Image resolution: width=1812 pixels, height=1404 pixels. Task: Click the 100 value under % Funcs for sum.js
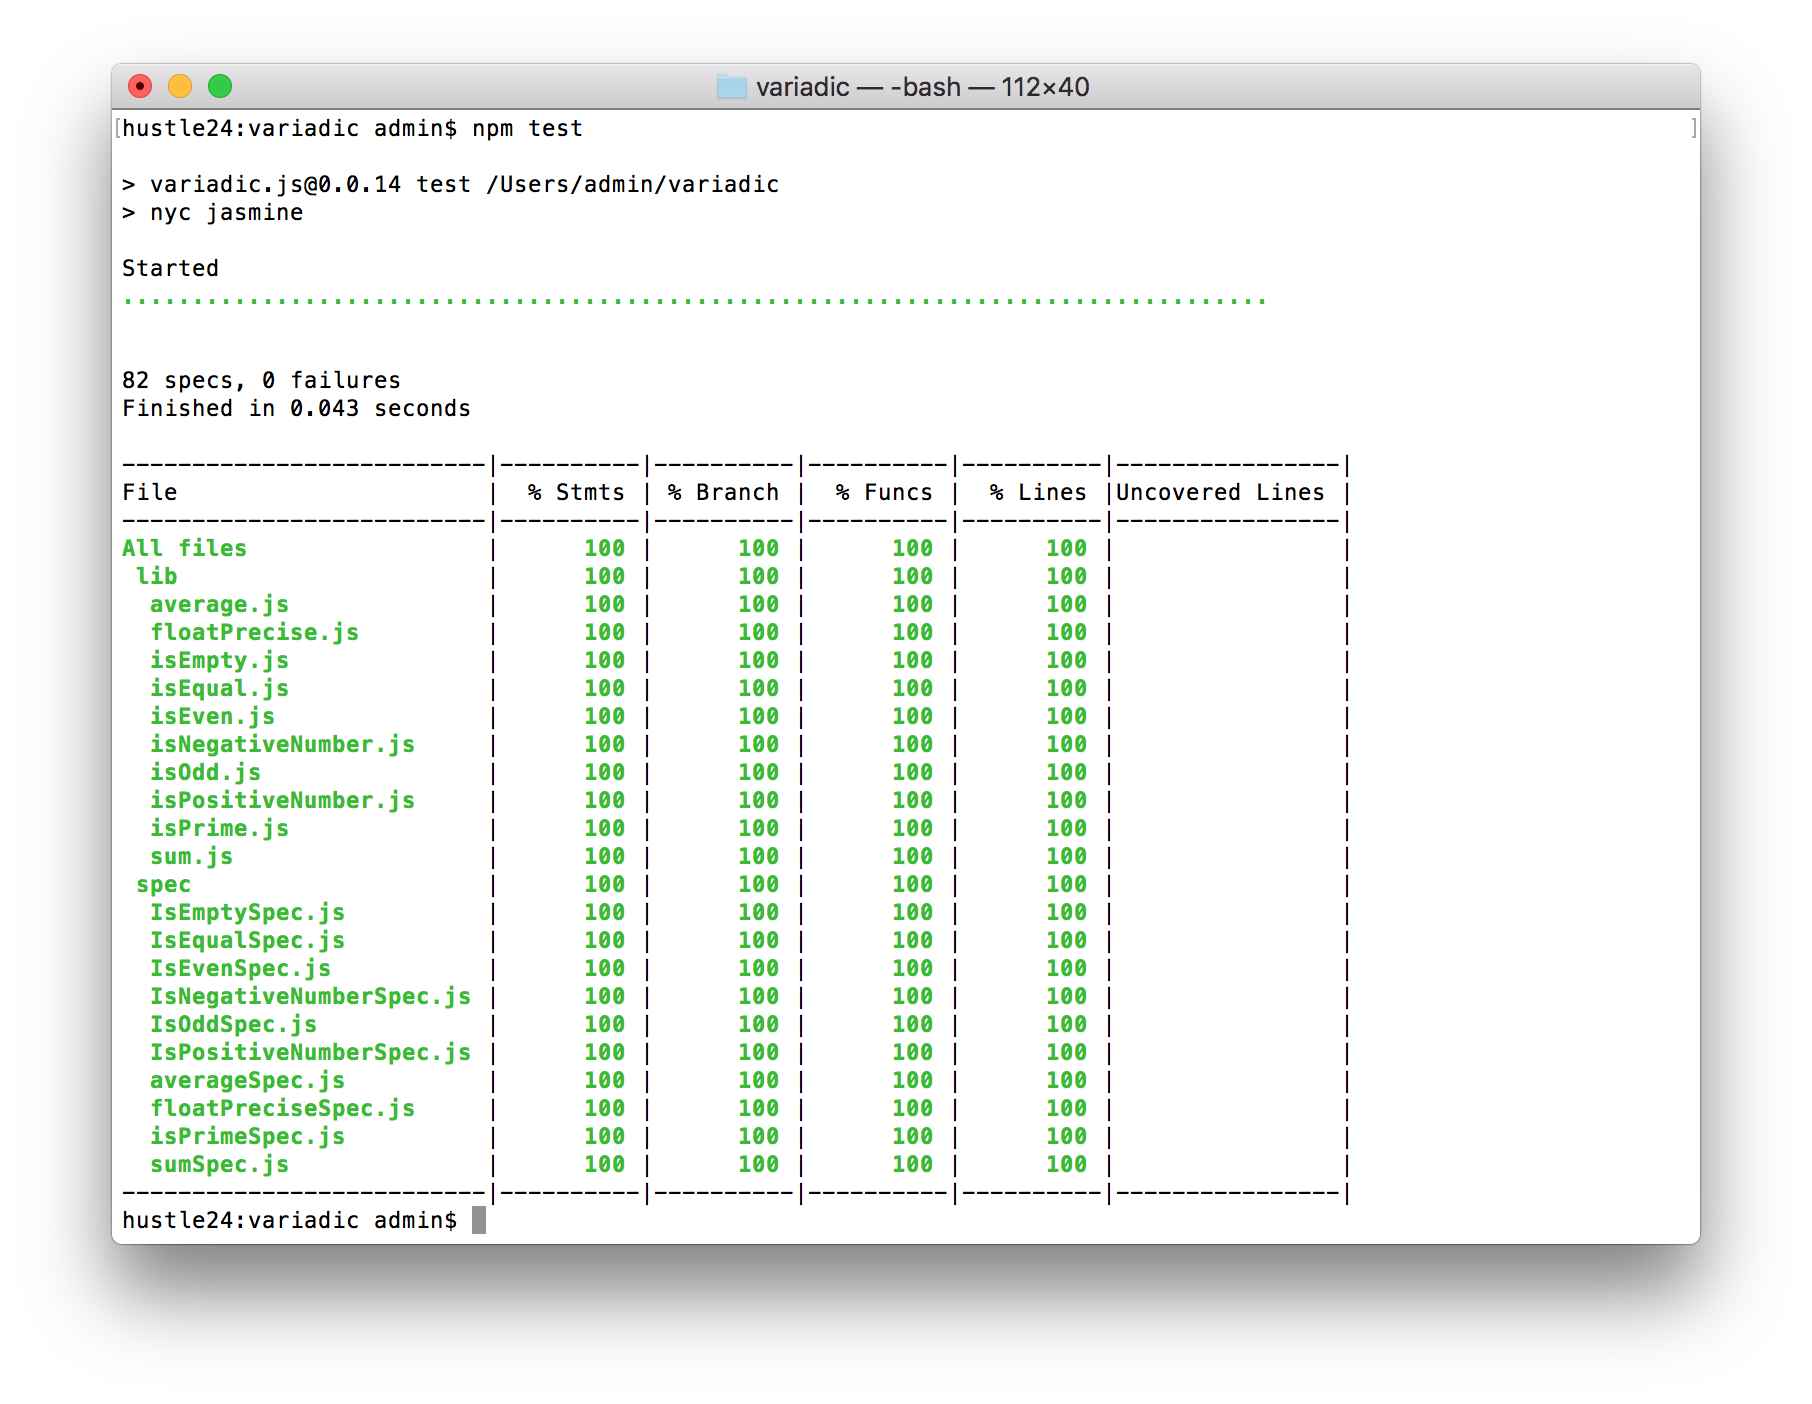(x=910, y=856)
